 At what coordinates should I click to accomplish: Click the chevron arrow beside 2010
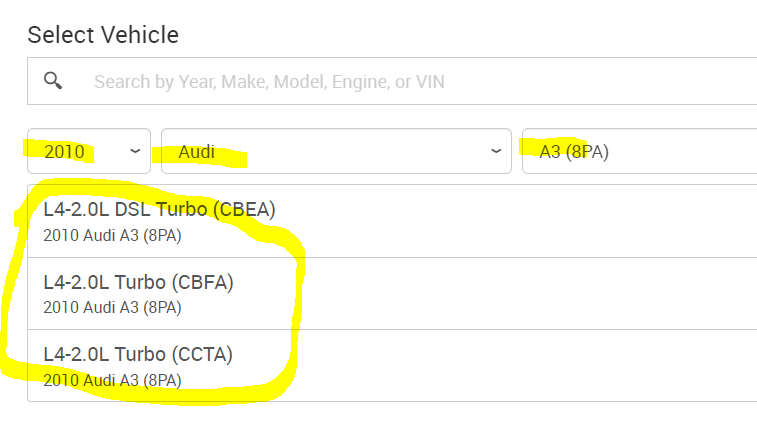[x=135, y=152]
